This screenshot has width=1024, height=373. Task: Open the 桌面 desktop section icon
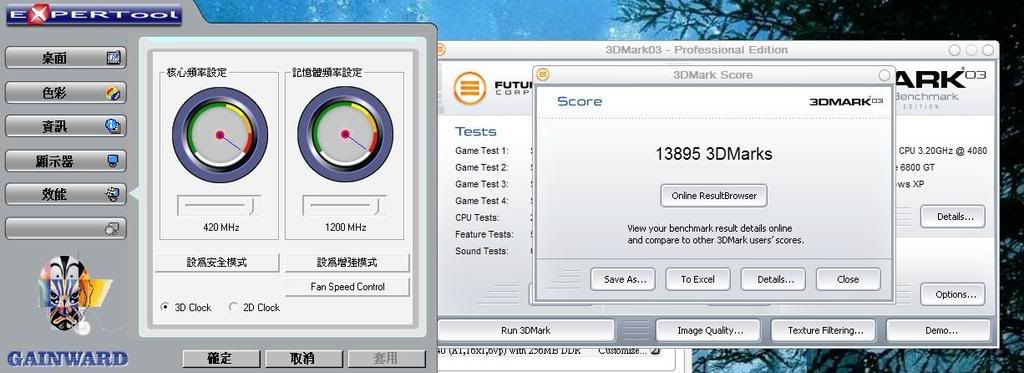point(114,58)
